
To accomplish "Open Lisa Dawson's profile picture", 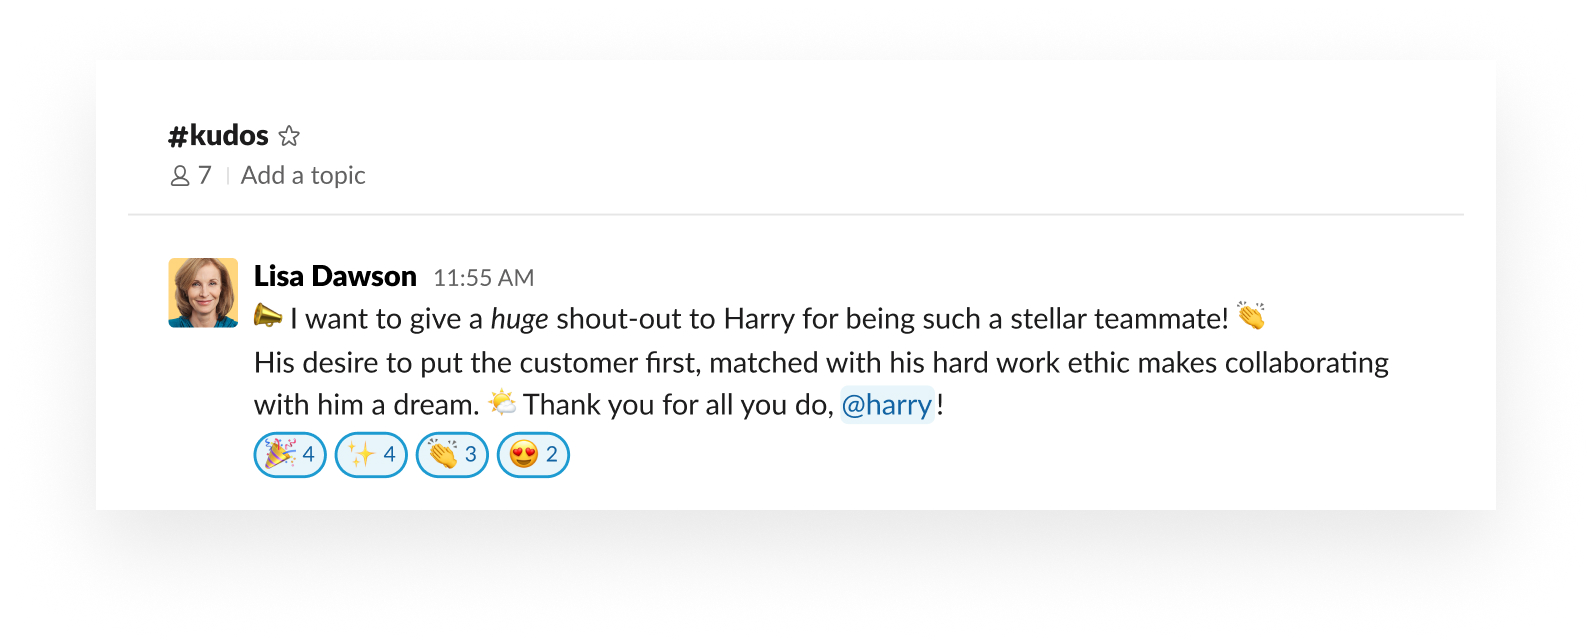I will point(202,293).
